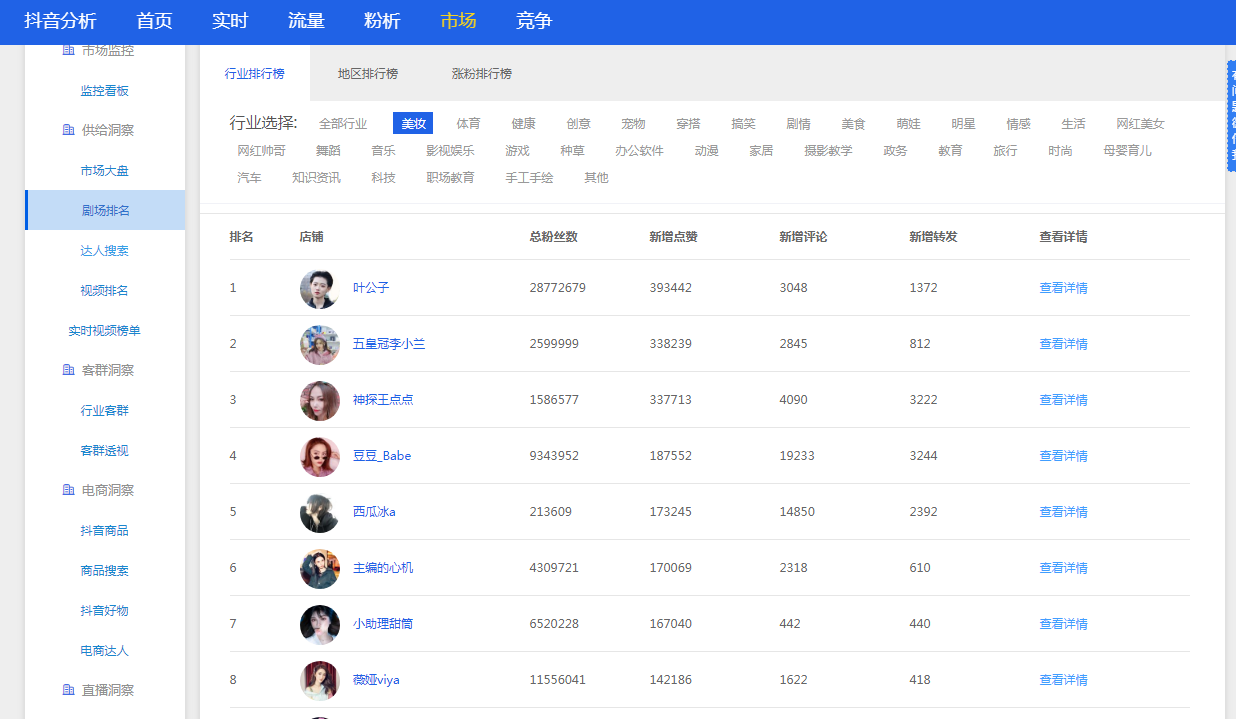This screenshot has width=1236, height=719.
Task: Open 实时视频榜单 in sidebar
Action: click(105, 331)
